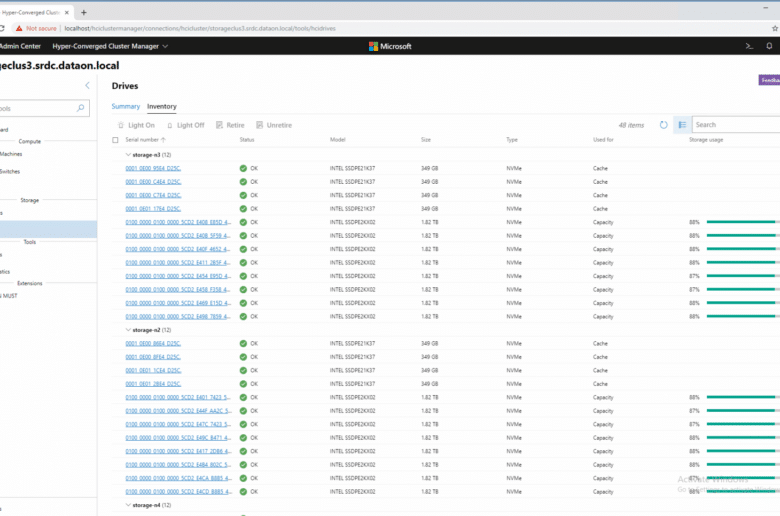Click the Feedback button
This screenshot has height=516, width=780.
point(769,80)
